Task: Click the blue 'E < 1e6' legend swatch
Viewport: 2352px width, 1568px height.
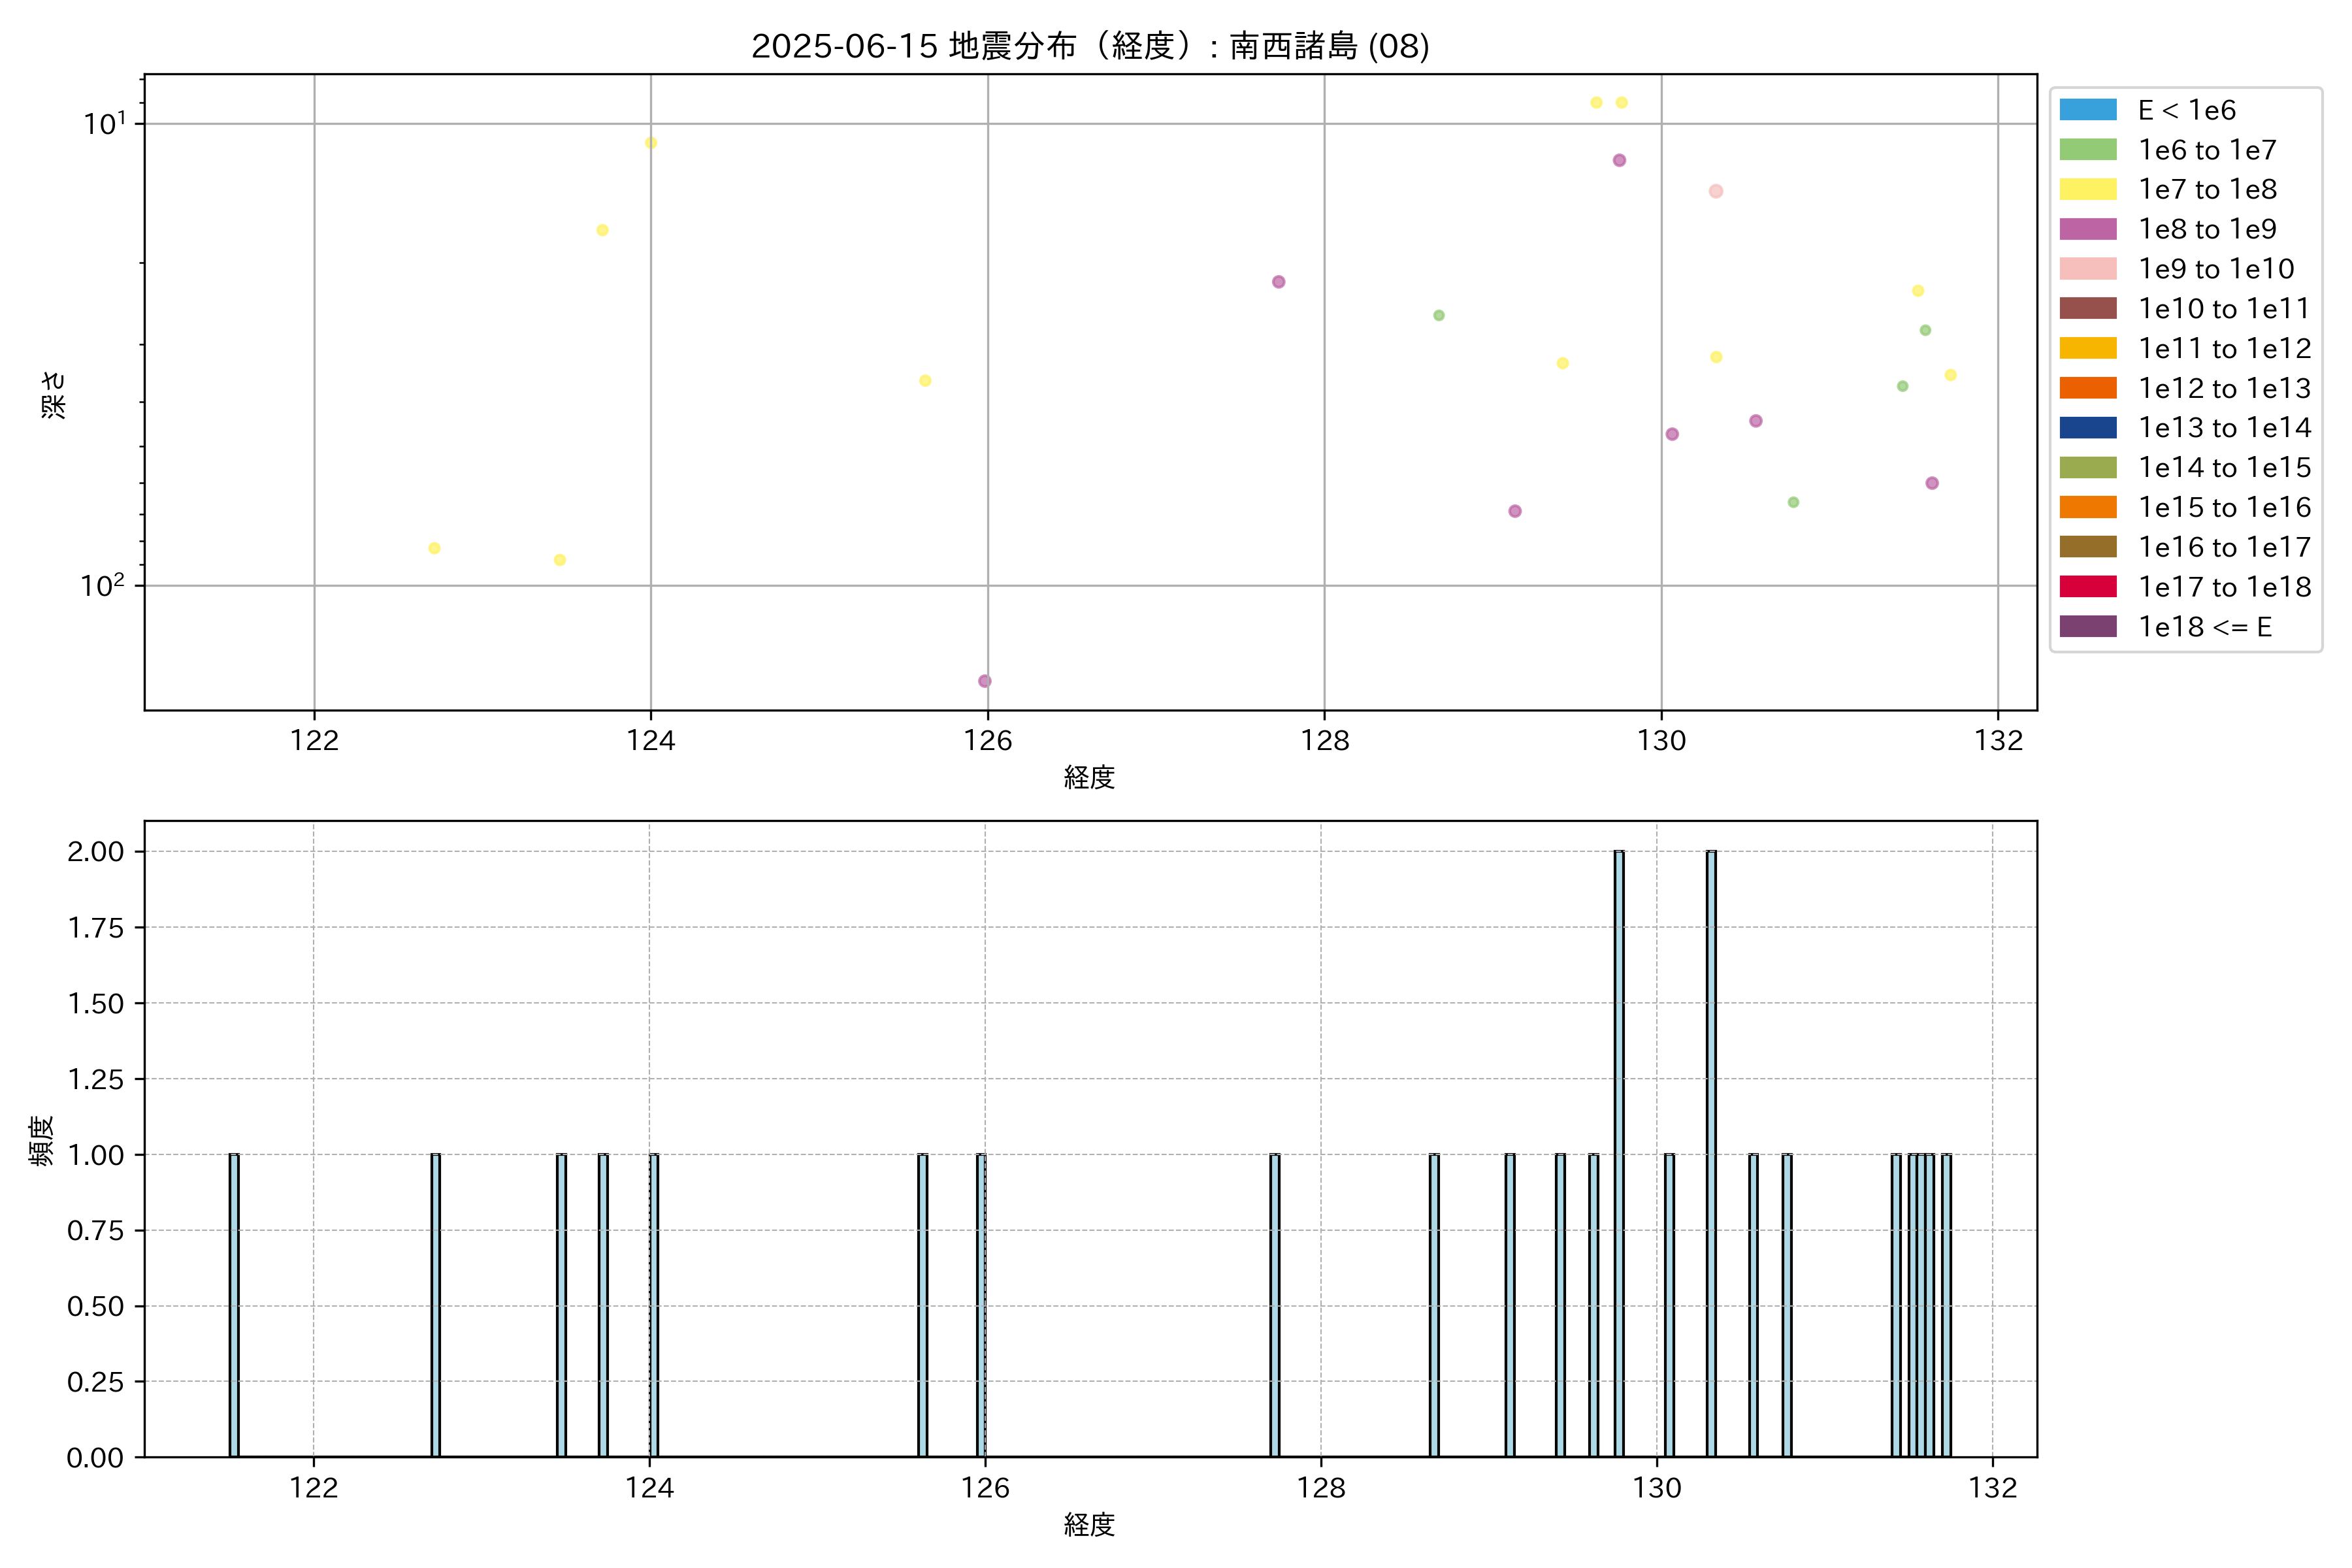Action: tap(2088, 110)
